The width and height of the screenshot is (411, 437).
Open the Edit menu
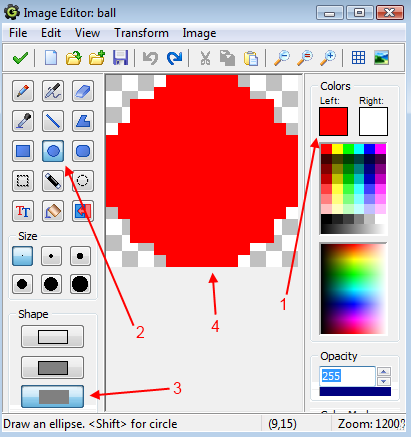coord(51,33)
